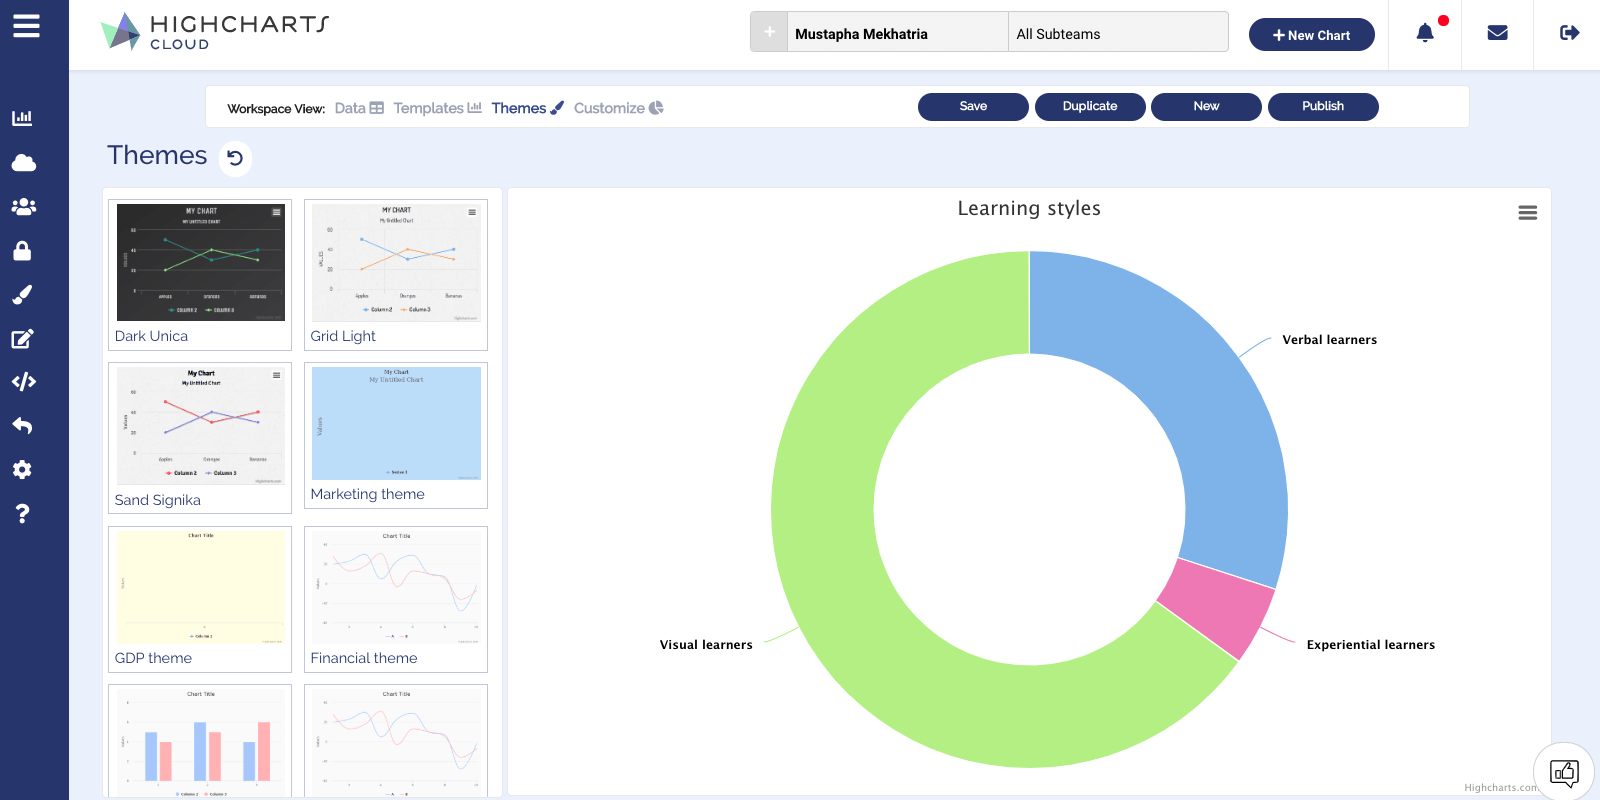Open the messages envelope icon
The height and width of the screenshot is (800, 1600).
coord(1497,34)
